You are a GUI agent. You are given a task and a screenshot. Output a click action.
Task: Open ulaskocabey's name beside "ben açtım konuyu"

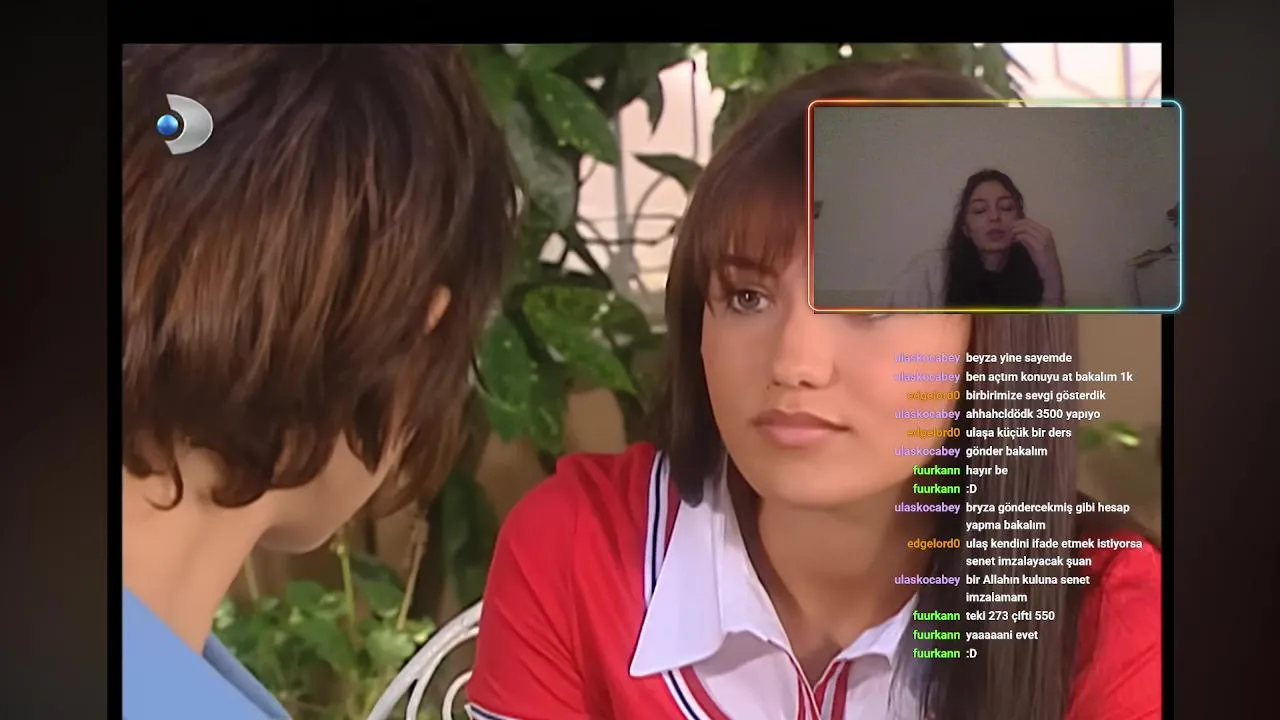click(927, 377)
